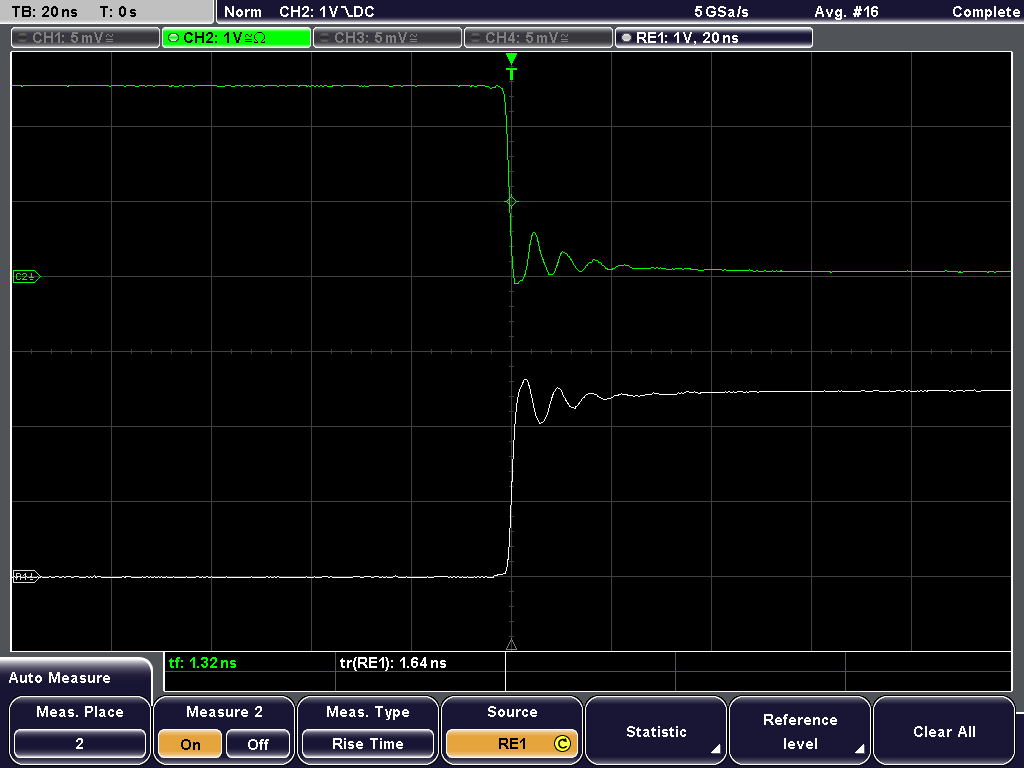The image size is (1024, 768).
Task: Open the Meas. Type Rise Time selector
Action: tap(368, 744)
